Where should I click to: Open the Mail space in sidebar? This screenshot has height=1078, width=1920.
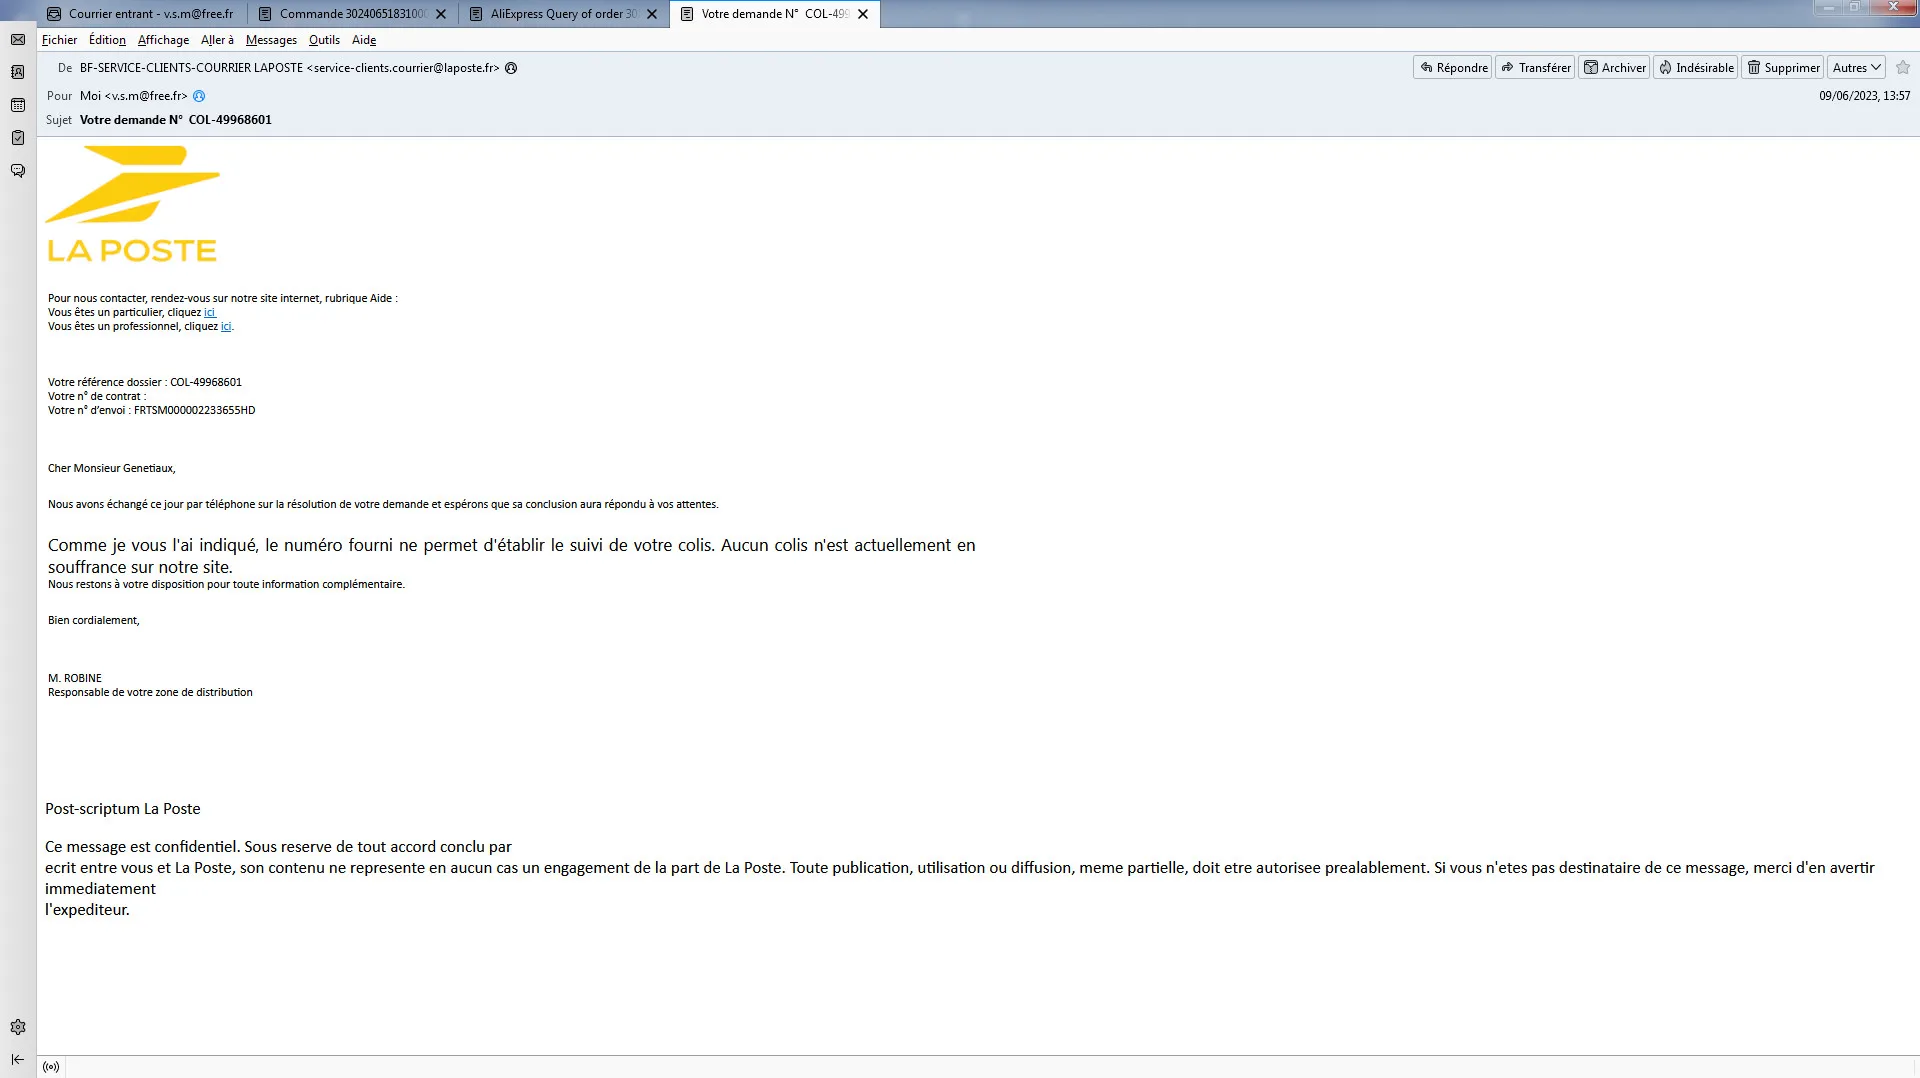[18, 40]
